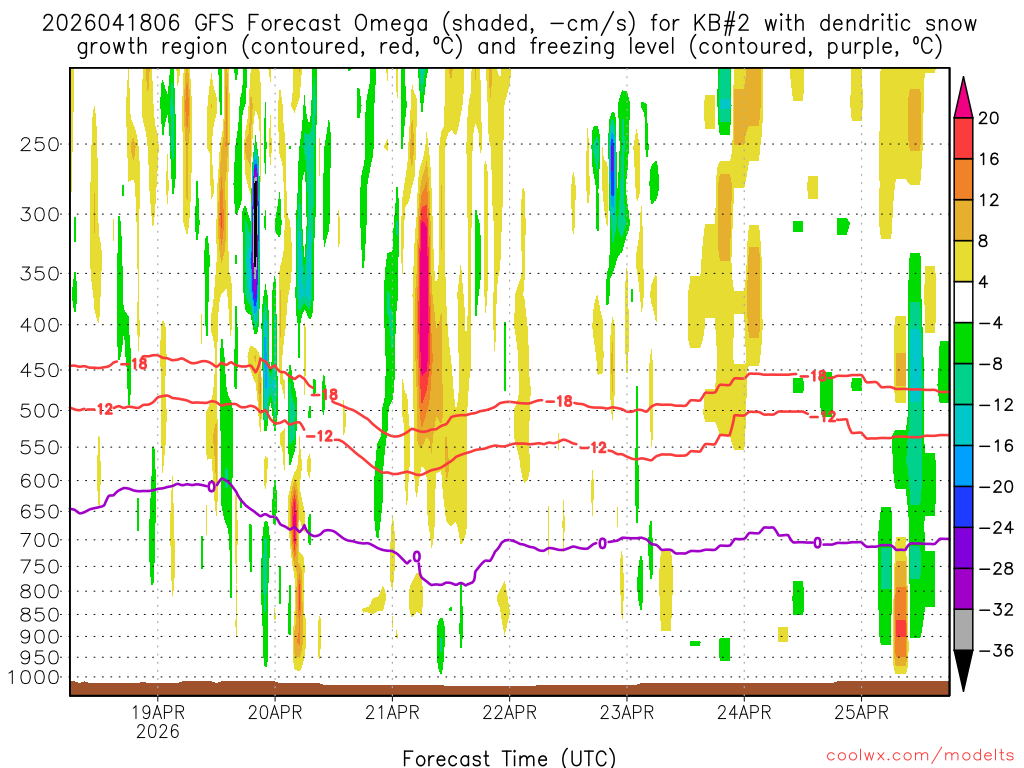Click the 20APR date label

pyautogui.click(x=275, y=712)
